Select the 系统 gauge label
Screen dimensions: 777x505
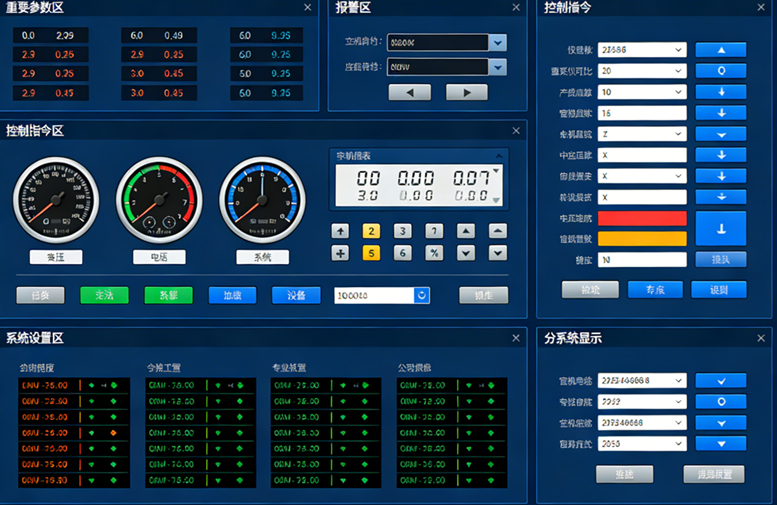click(x=262, y=257)
